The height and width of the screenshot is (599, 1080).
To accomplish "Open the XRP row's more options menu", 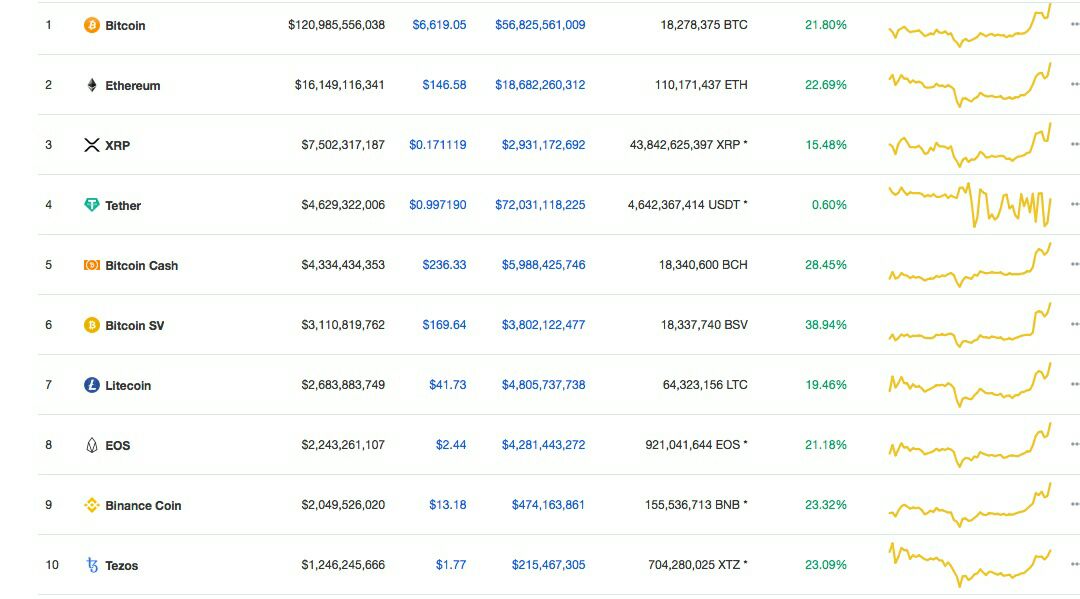I will click(1074, 145).
